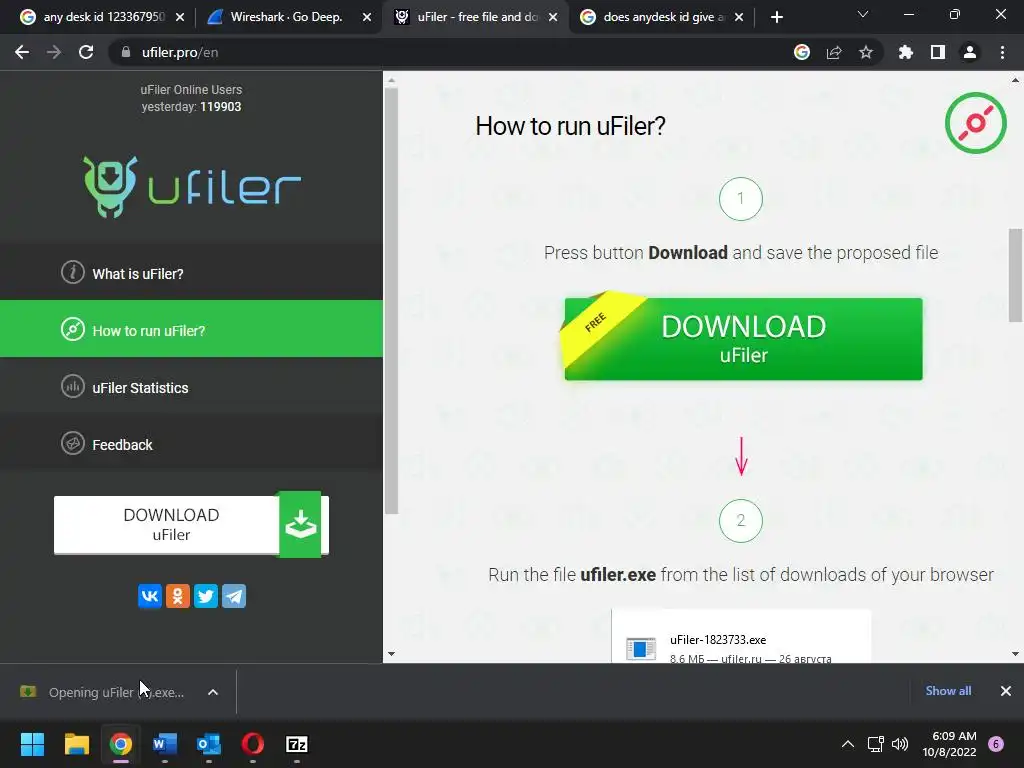
Task: Open the Telegram social link
Action: 234,596
